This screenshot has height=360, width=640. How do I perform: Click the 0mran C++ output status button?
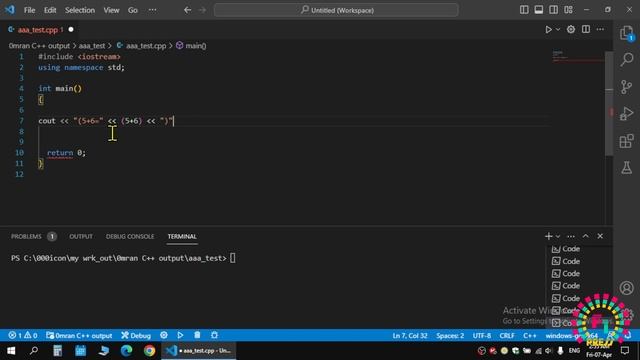pos(79,336)
